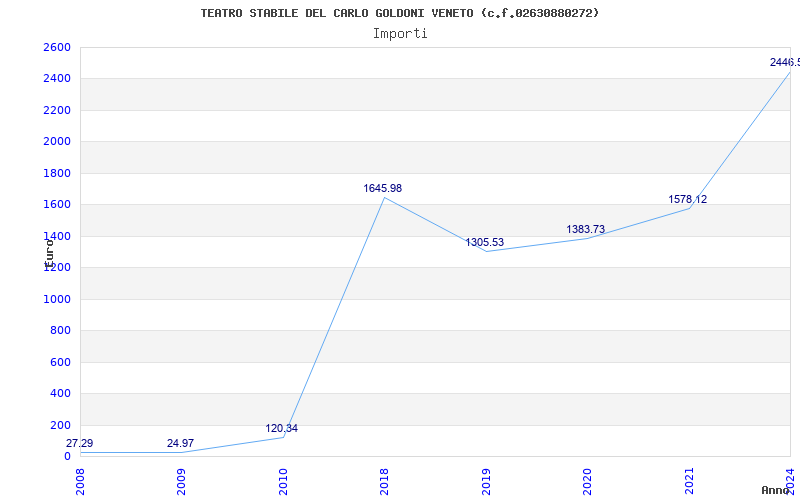Click the 2200 y-axis tick label
This screenshot has height=500, width=800.
57,110
